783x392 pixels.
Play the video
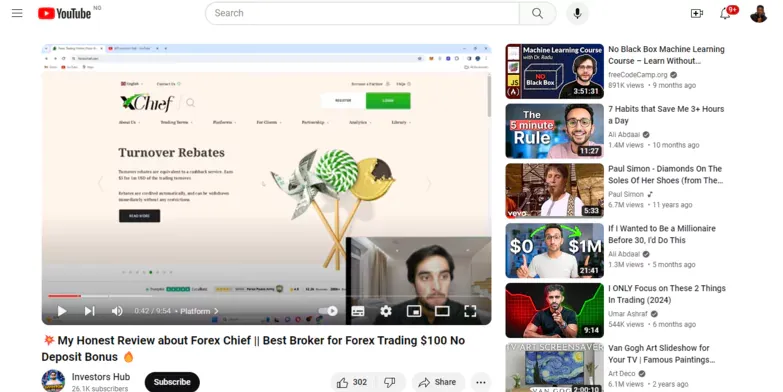click(x=62, y=311)
